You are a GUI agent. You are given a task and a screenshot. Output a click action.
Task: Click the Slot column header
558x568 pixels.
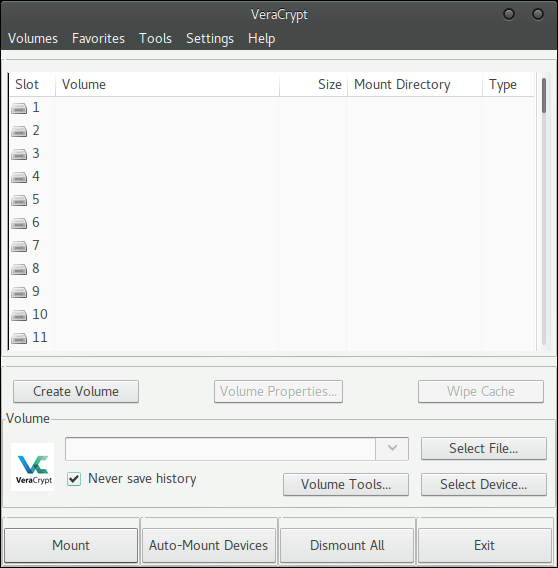pyautogui.click(x=32, y=84)
